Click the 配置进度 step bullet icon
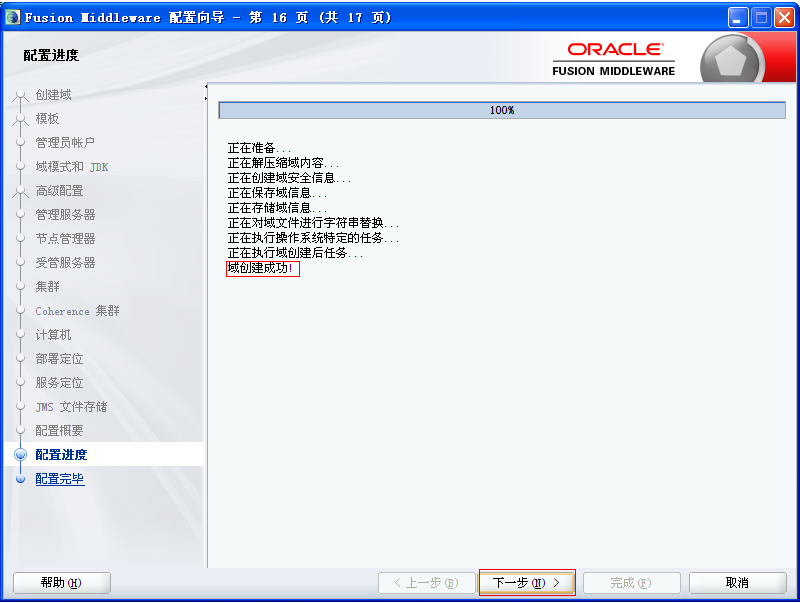This screenshot has height=603, width=800. (20, 455)
